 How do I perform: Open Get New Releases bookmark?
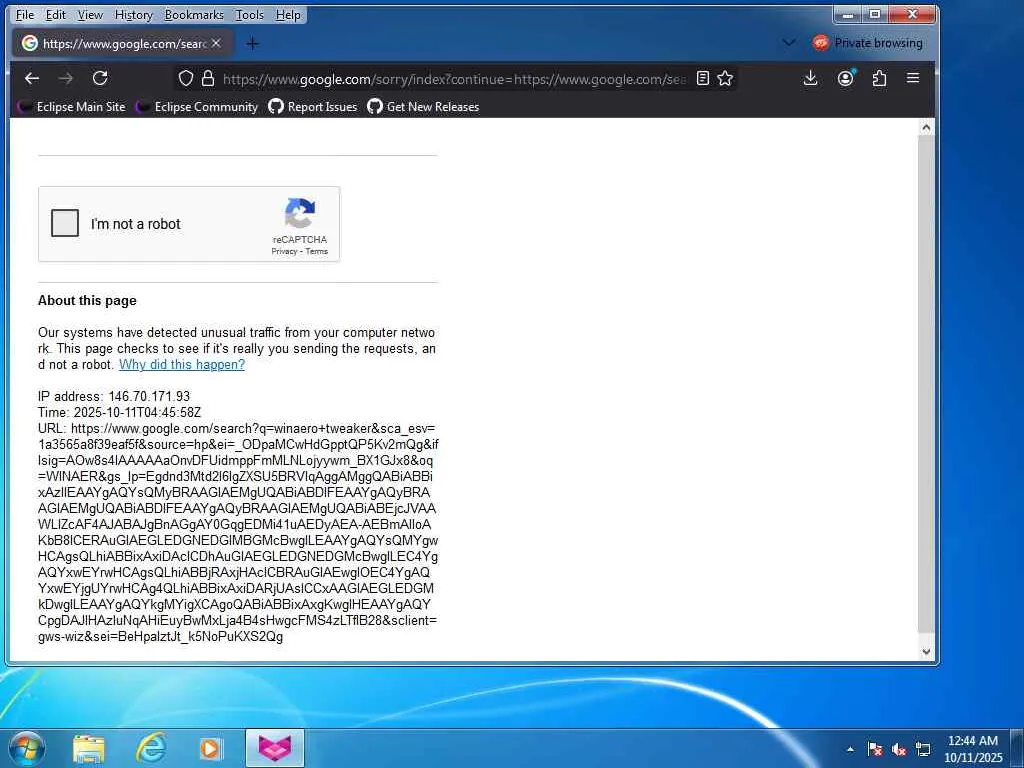(x=423, y=106)
